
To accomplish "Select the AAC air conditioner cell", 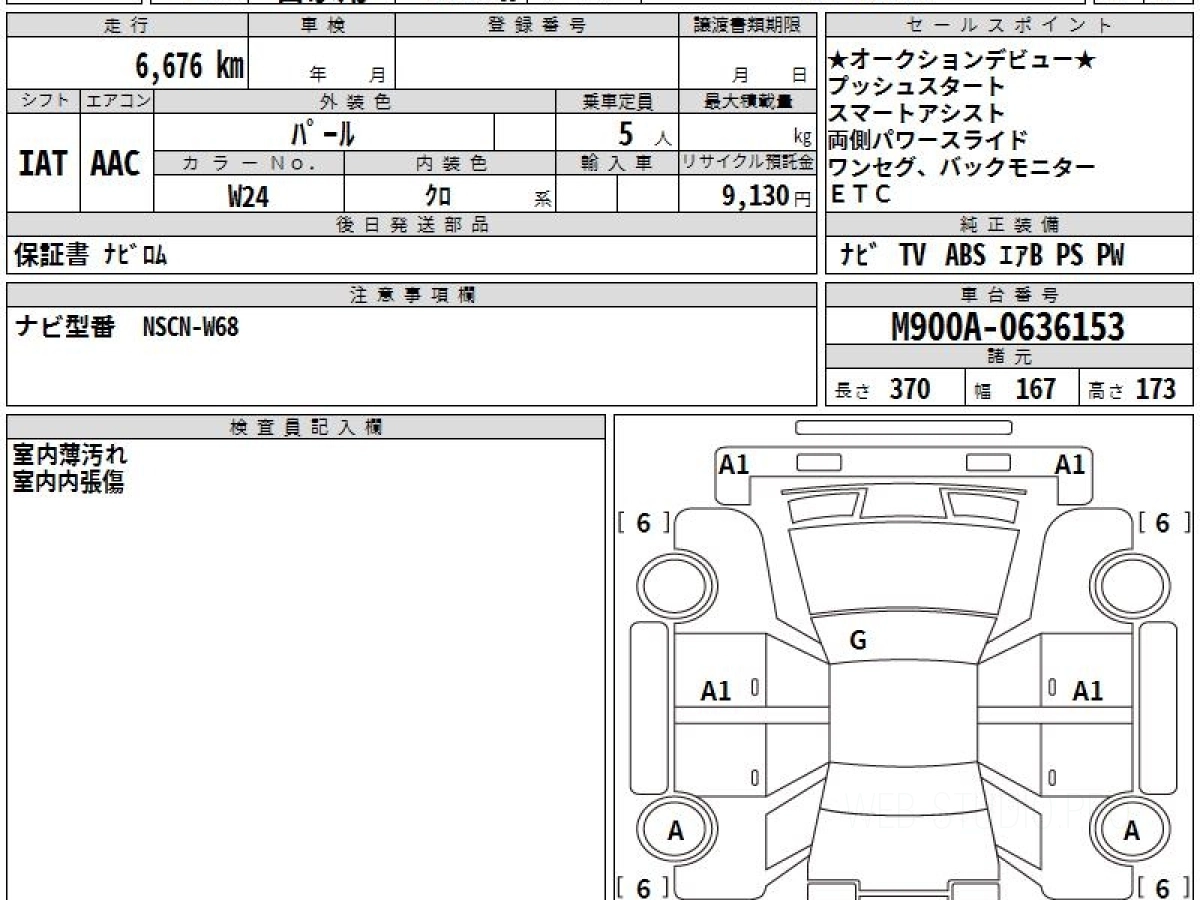I will click(116, 164).
